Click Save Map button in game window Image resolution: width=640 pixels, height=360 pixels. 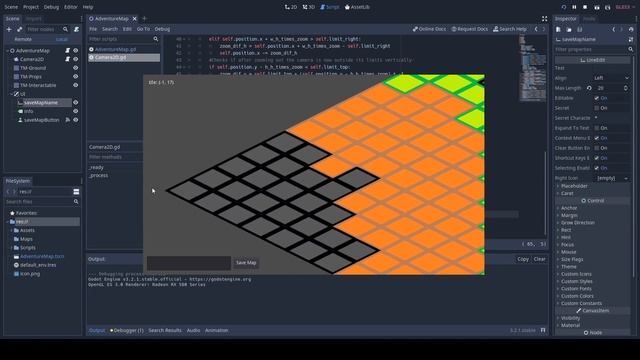[x=246, y=263]
